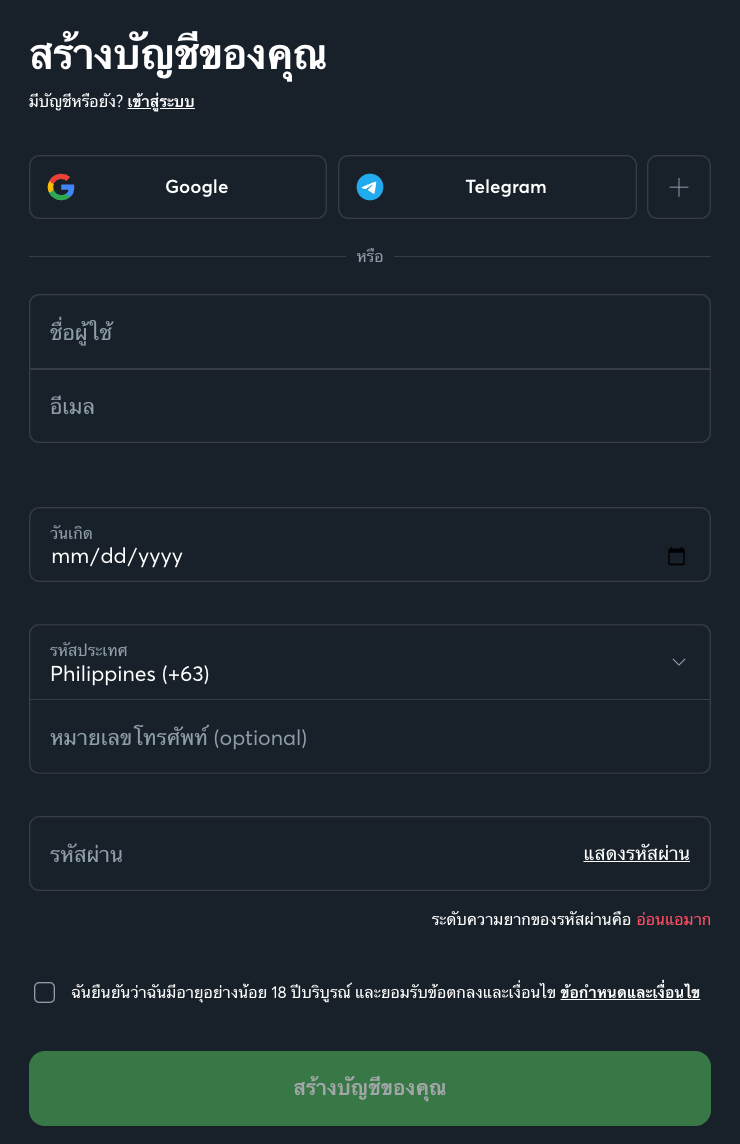Toggle แสดงรหัสผ่าน to show password

pyautogui.click(x=636, y=854)
